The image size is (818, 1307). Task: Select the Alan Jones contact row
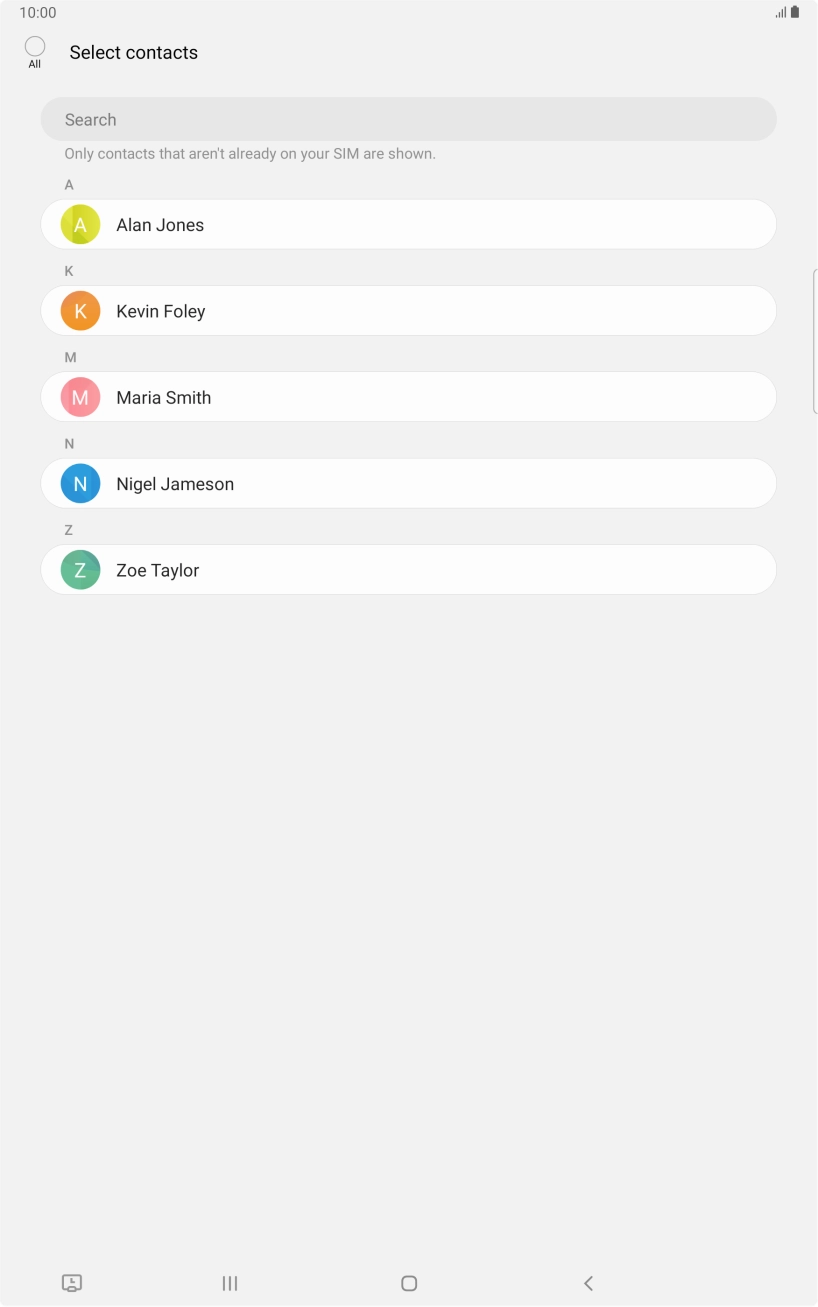coord(408,225)
